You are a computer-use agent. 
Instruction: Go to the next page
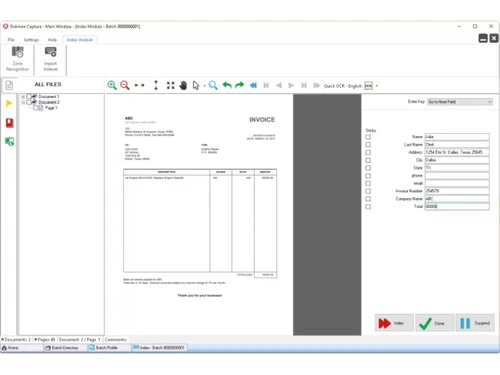coord(291,85)
